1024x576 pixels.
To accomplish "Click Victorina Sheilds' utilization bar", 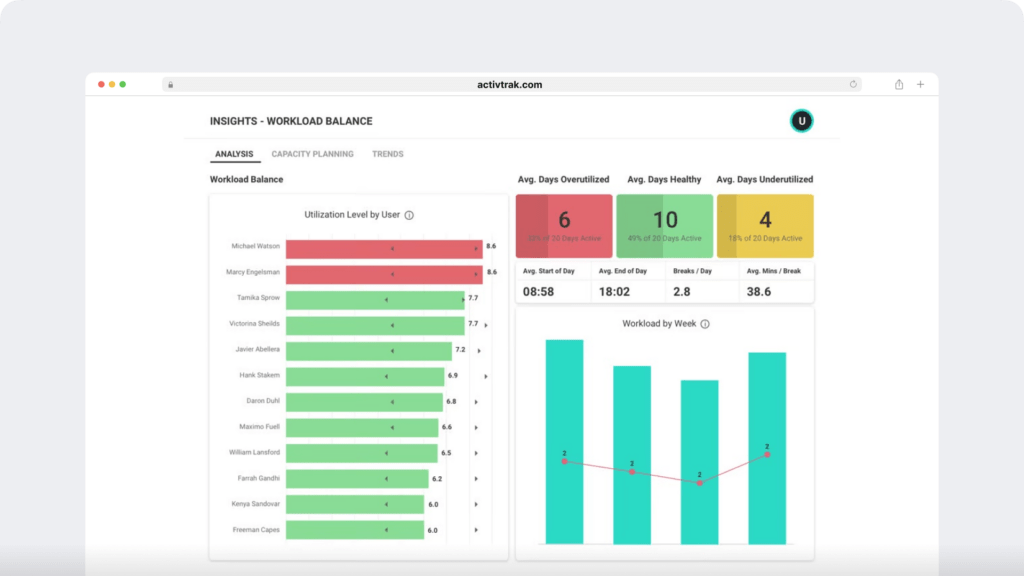I will click(x=375, y=325).
